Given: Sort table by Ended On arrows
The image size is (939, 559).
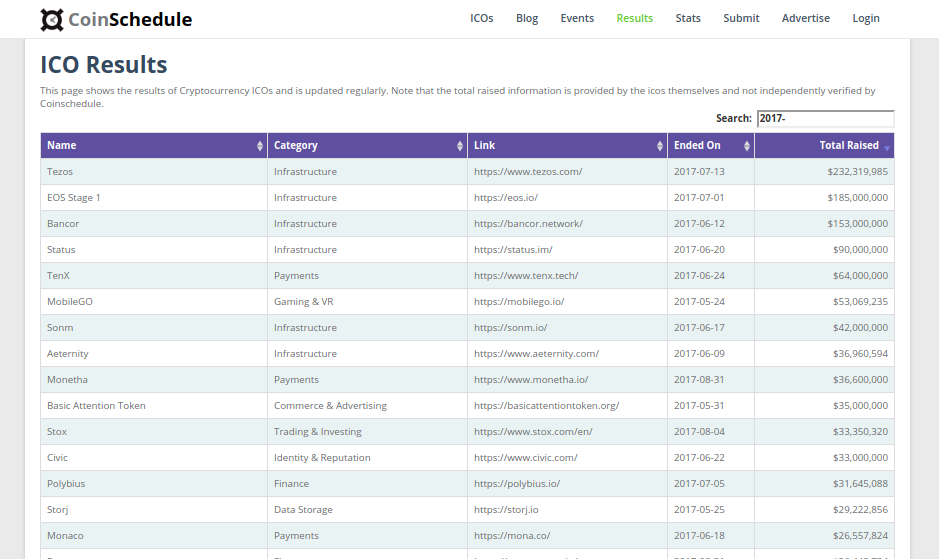Looking at the screenshot, I should [746, 146].
